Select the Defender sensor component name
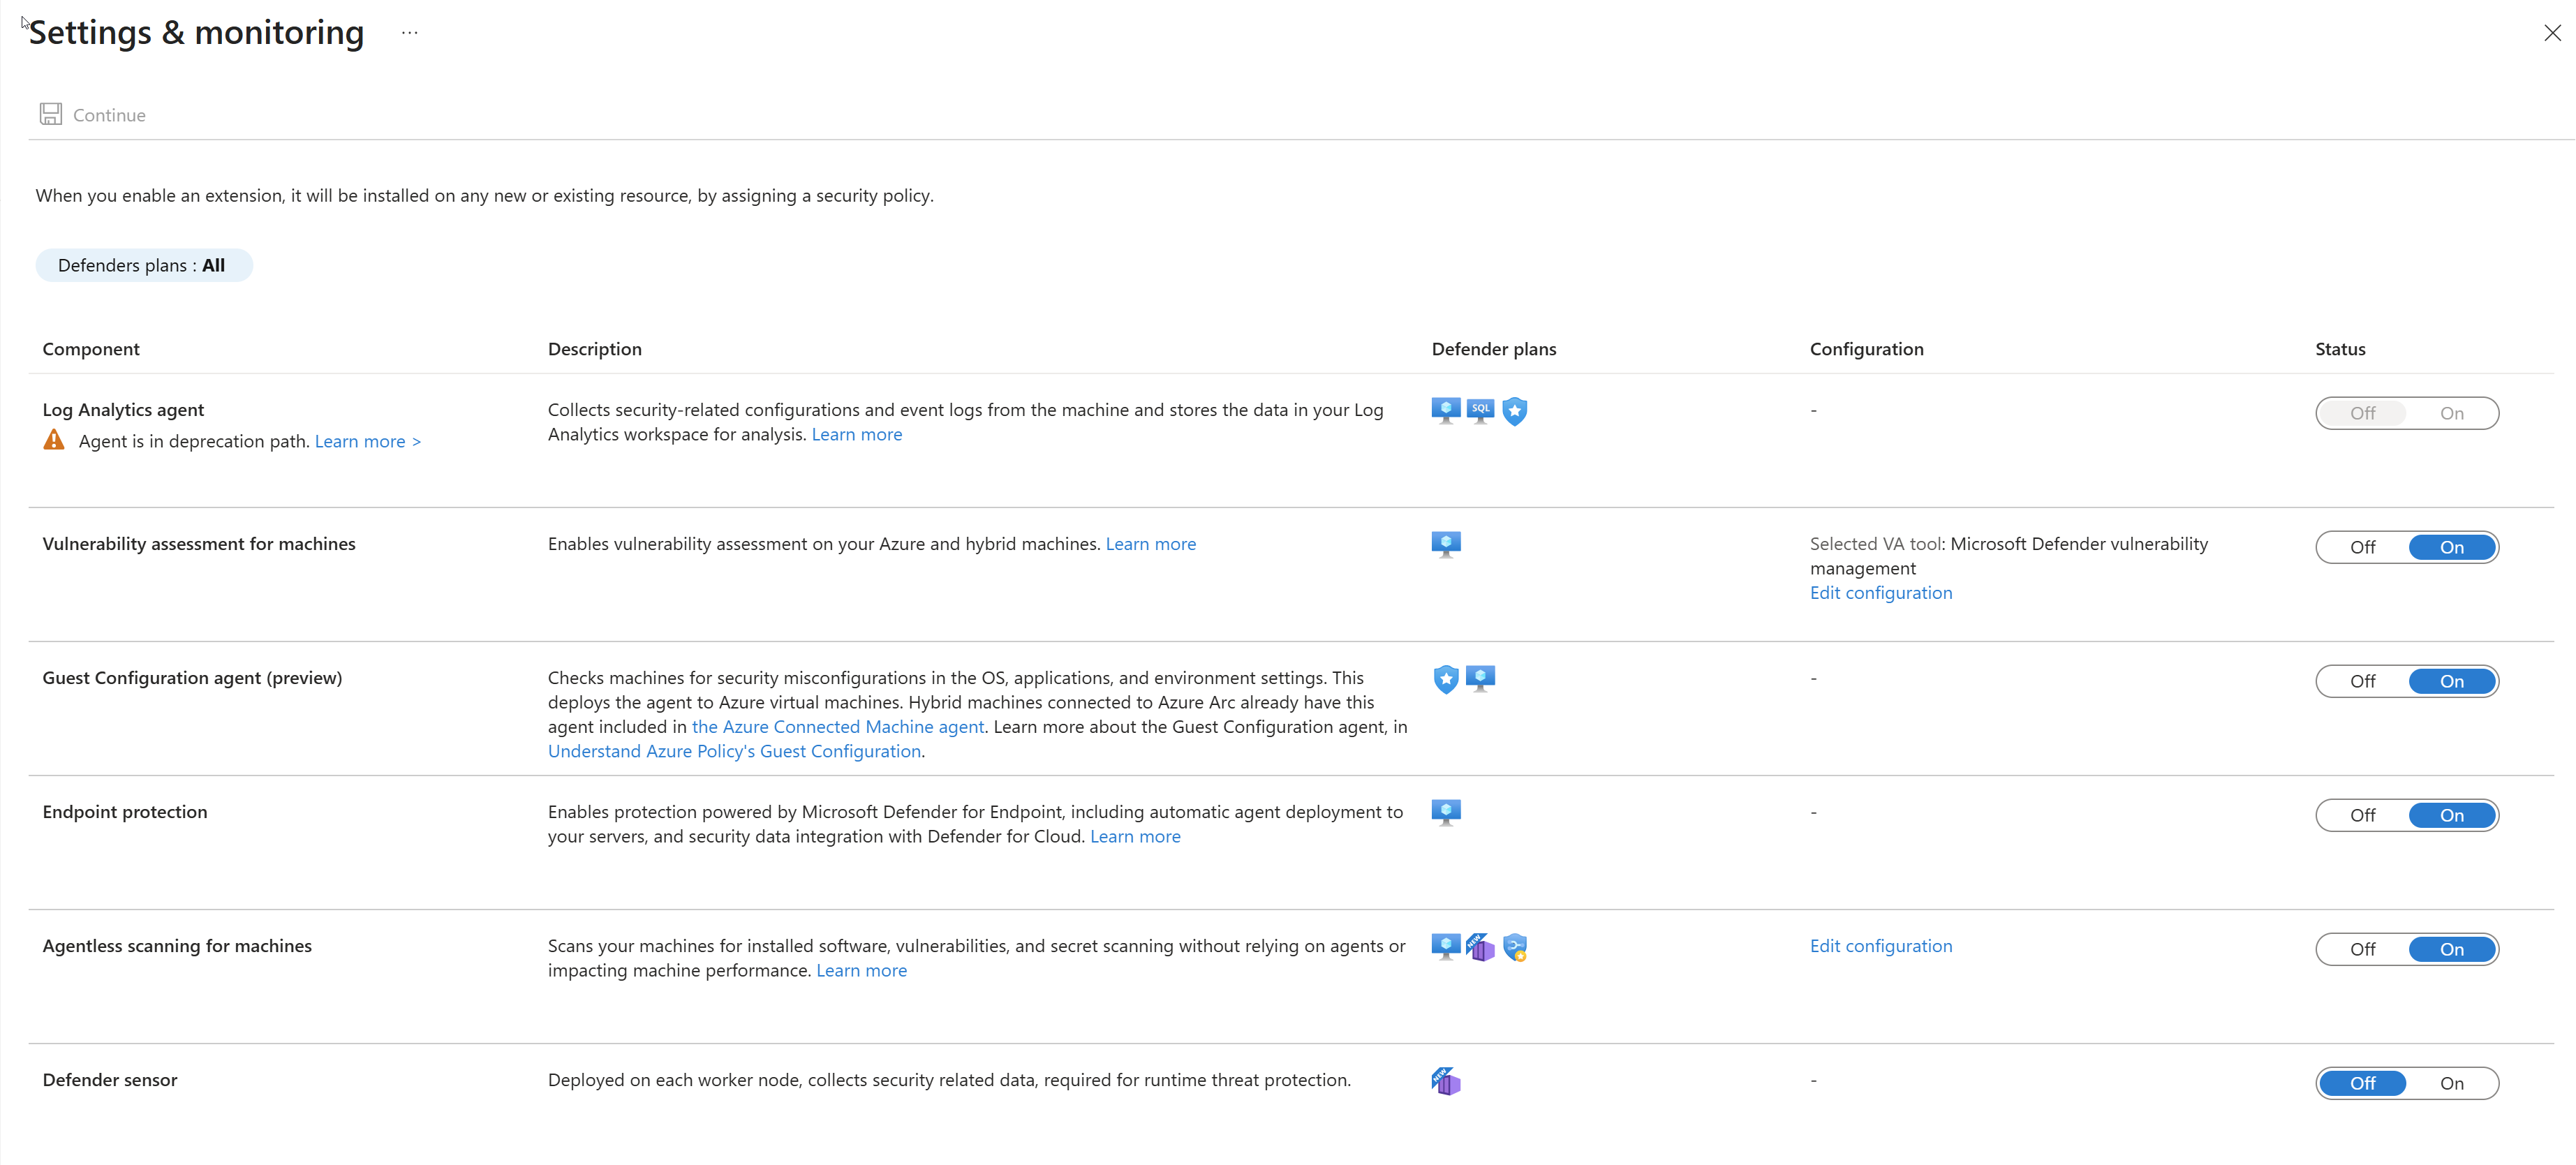 coord(110,1080)
